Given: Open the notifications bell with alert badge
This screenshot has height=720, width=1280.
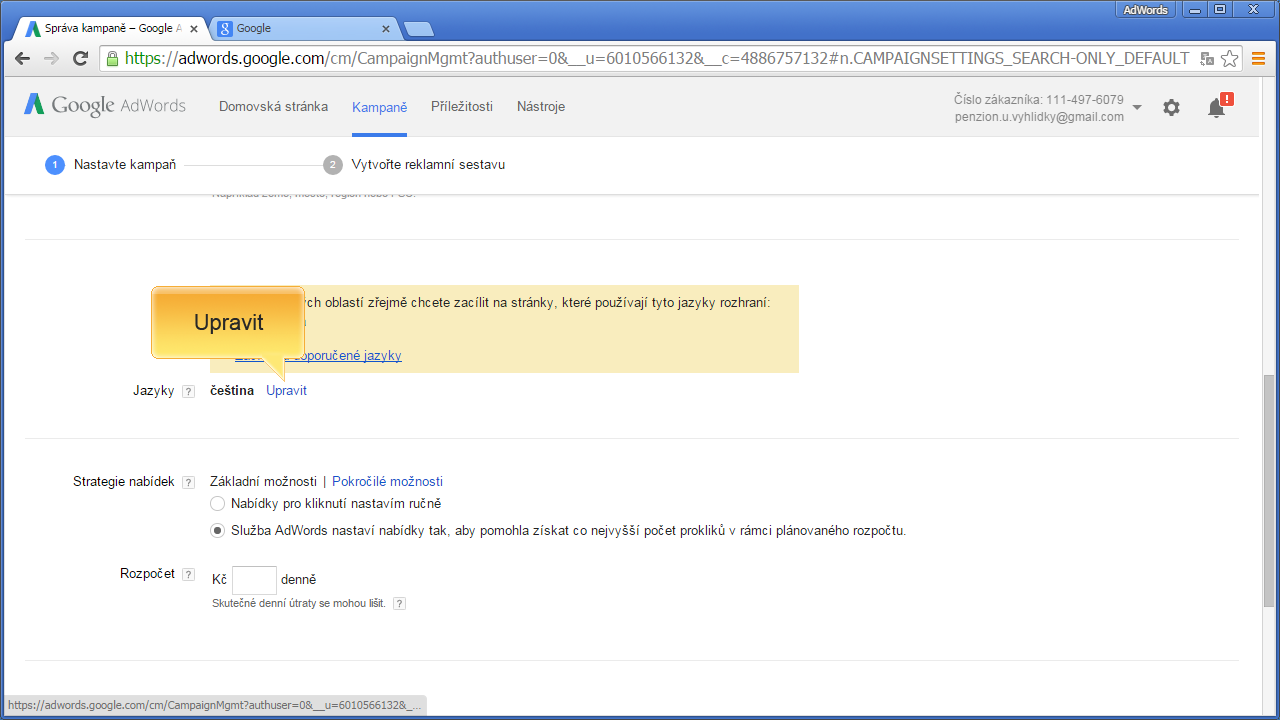Looking at the screenshot, I should click(x=1218, y=106).
